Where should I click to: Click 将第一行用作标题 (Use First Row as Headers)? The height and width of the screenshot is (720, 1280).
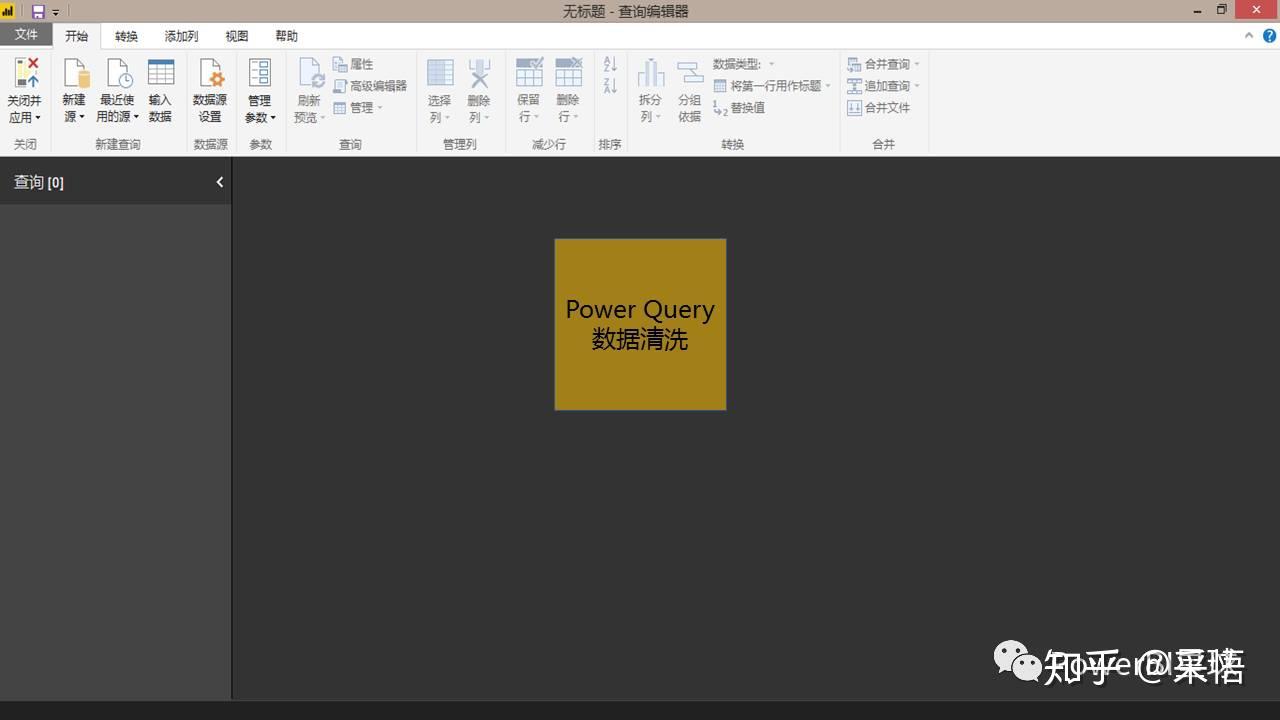[772, 86]
